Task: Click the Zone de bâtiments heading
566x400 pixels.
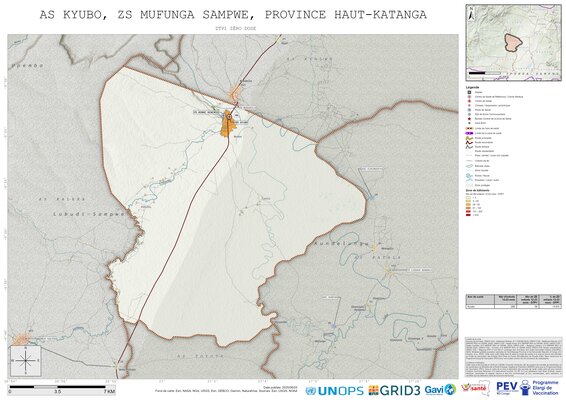Action: [477, 190]
